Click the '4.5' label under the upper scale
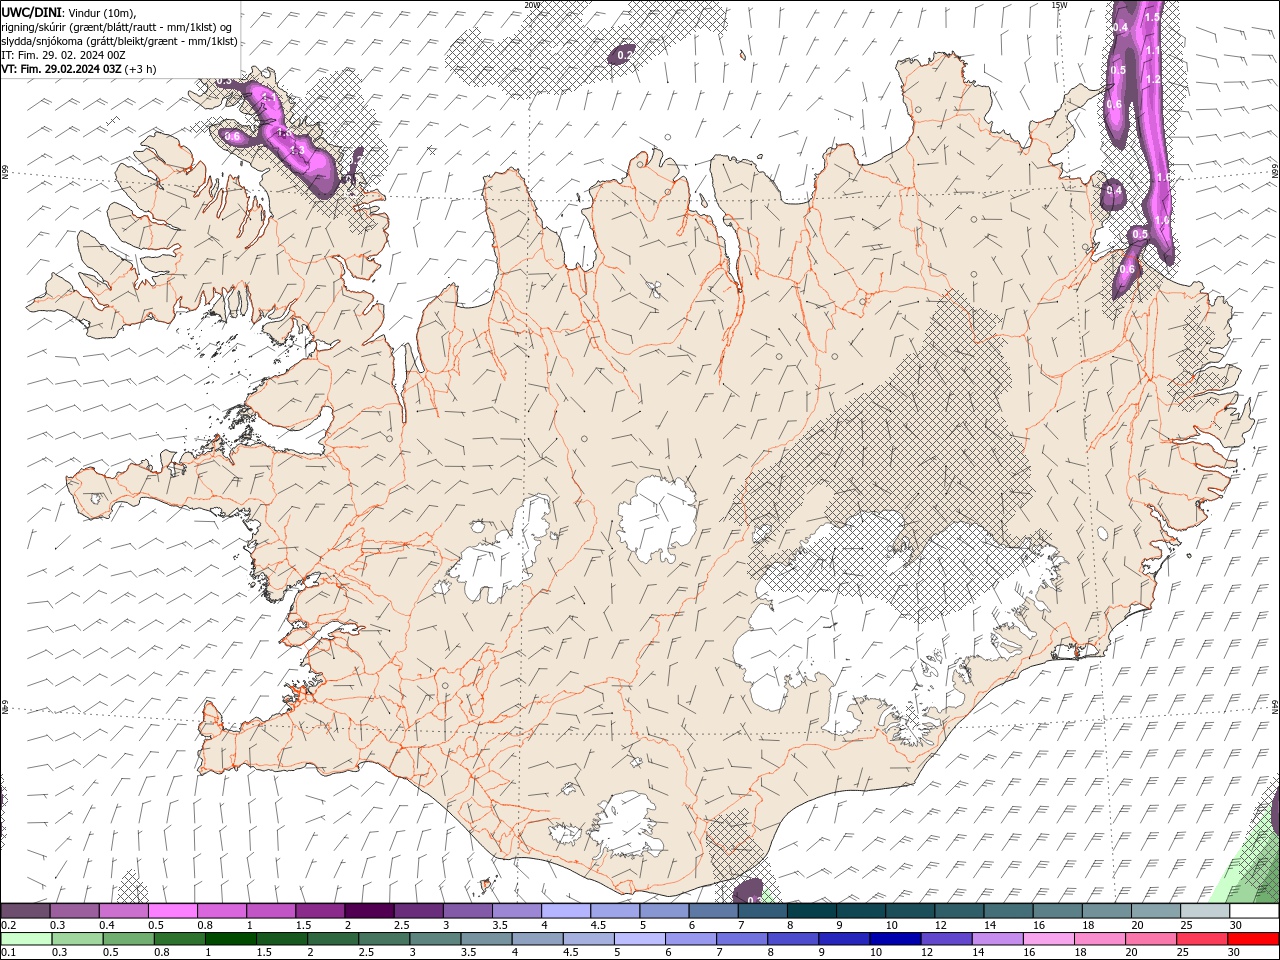Screen dimensions: 1280x960 coord(598,925)
